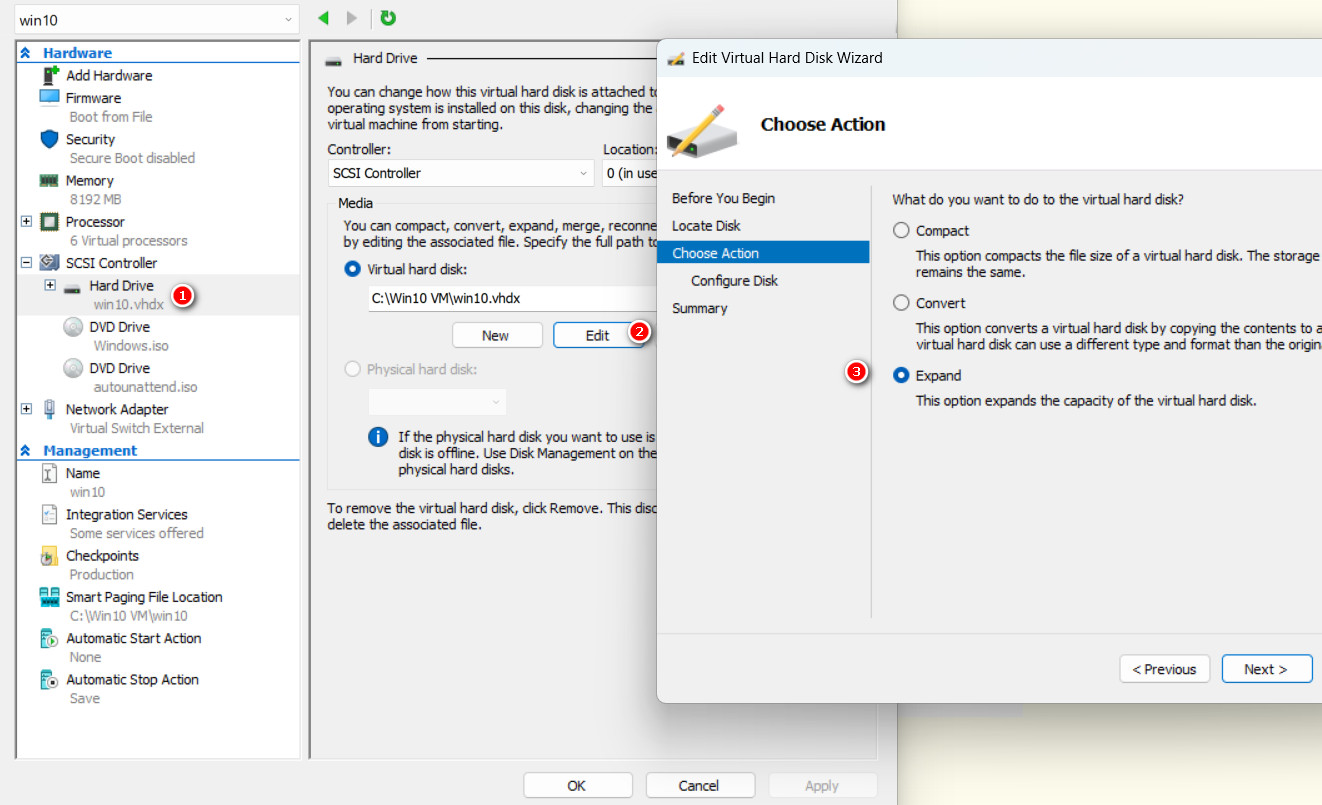Select the autounattend.iso DVD Drive disc icon

click(x=73, y=368)
